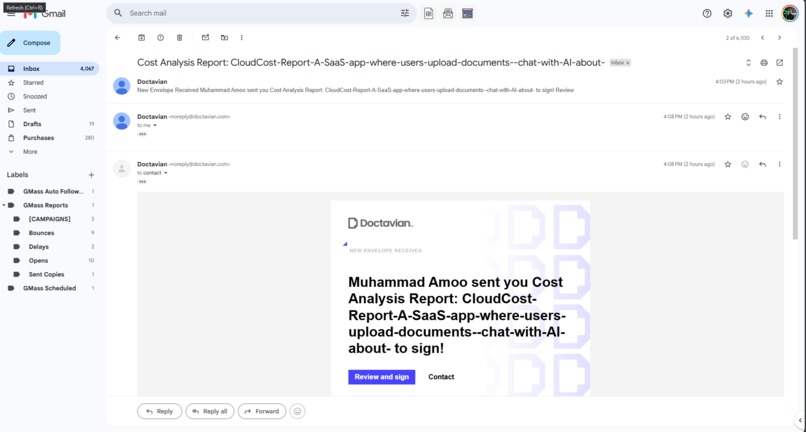Show details dropdown next to 'to me'
This screenshot has height=432, width=806.
point(155,125)
